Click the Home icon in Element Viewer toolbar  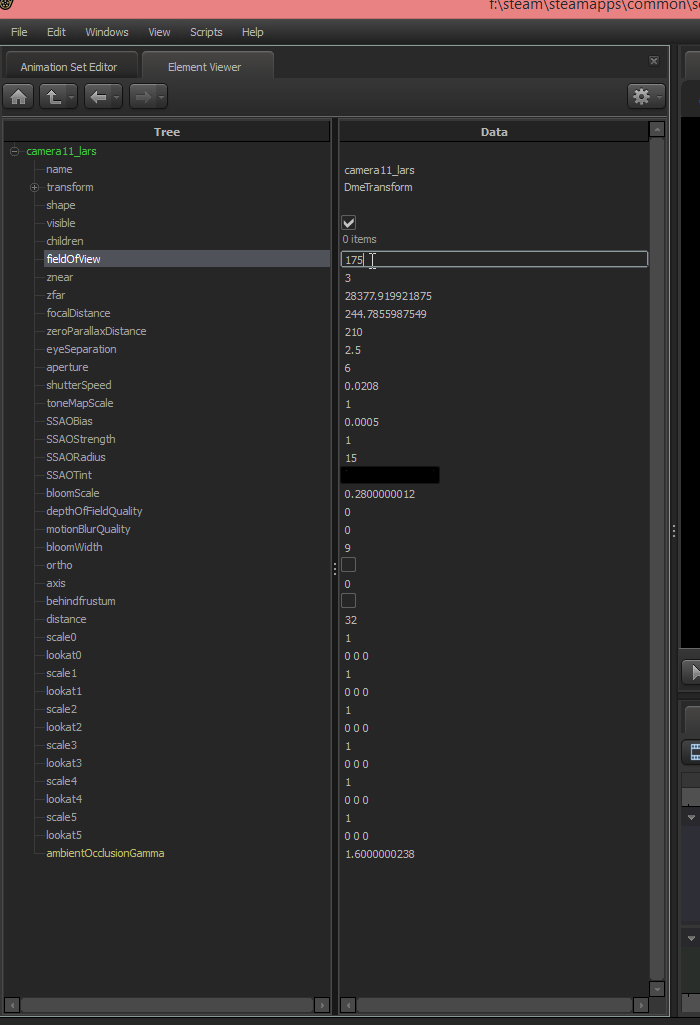coord(19,96)
